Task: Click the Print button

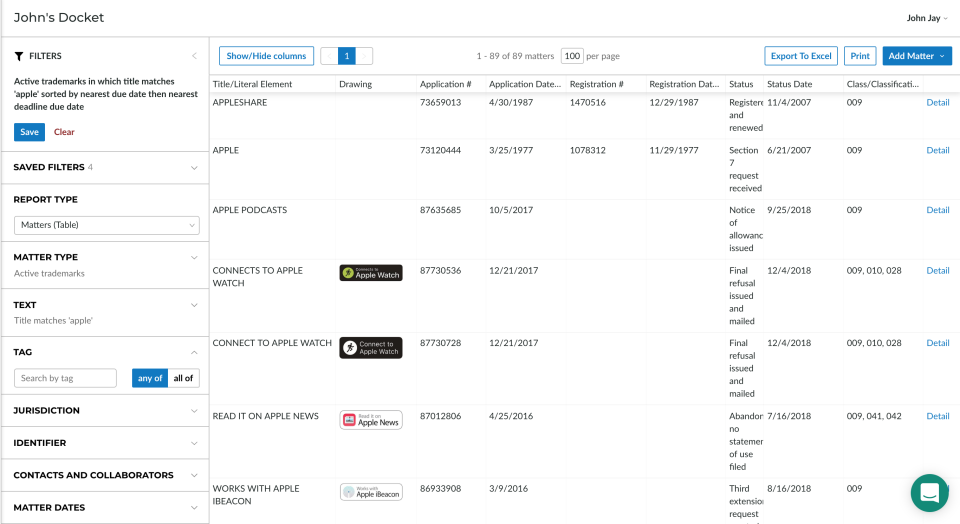Action: coord(860,56)
